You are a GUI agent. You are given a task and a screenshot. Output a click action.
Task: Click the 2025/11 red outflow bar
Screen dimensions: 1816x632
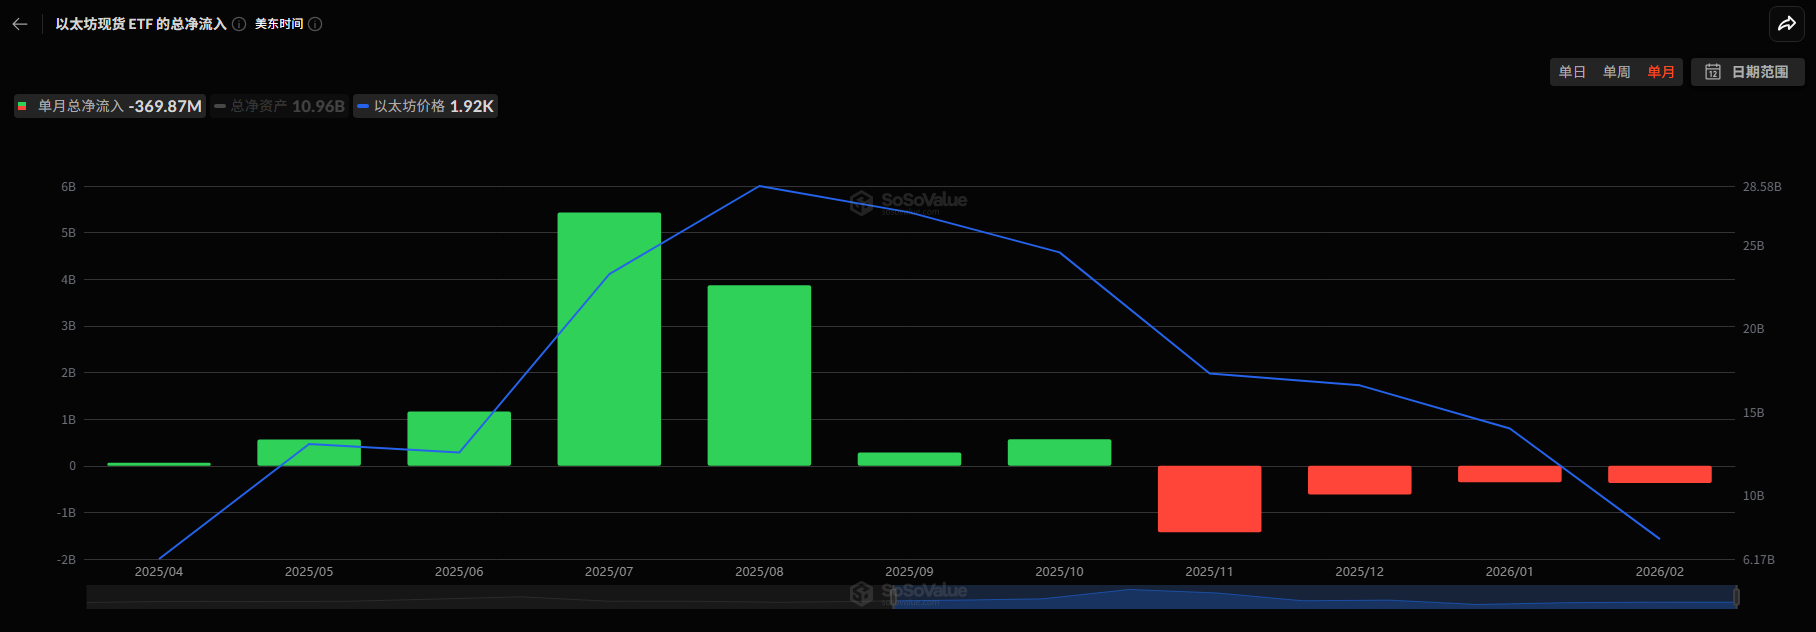[1209, 499]
